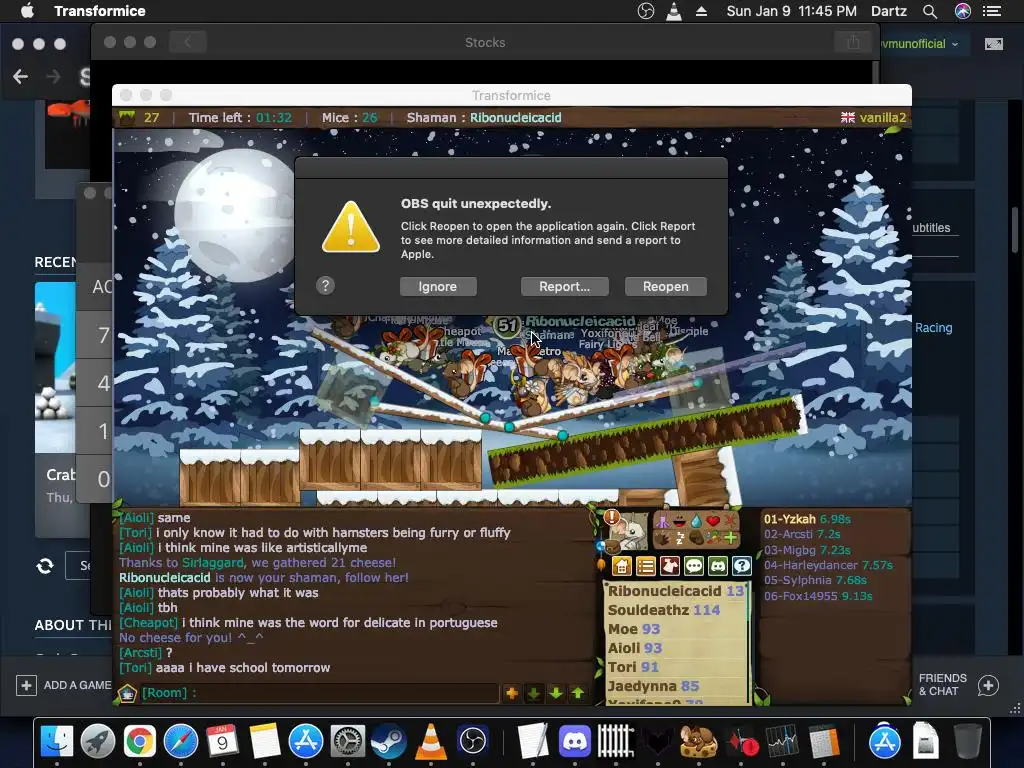The height and width of the screenshot is (768, 1024).
Task: Open the speech bubble chat icon
Action: [x=694, y=566]
